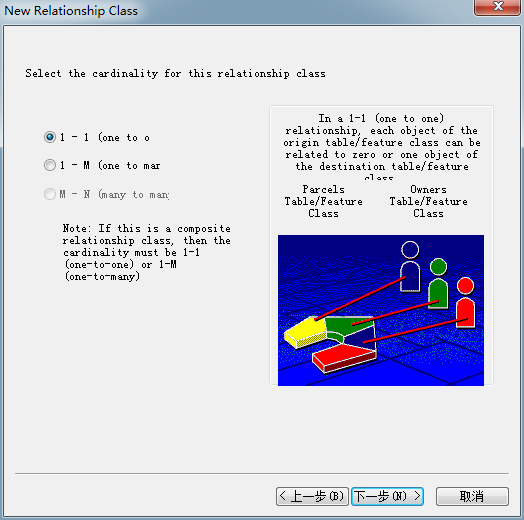Click the parcels and owners illustration image
Screen dimensions: 524x520
click(x=381, y=310)
